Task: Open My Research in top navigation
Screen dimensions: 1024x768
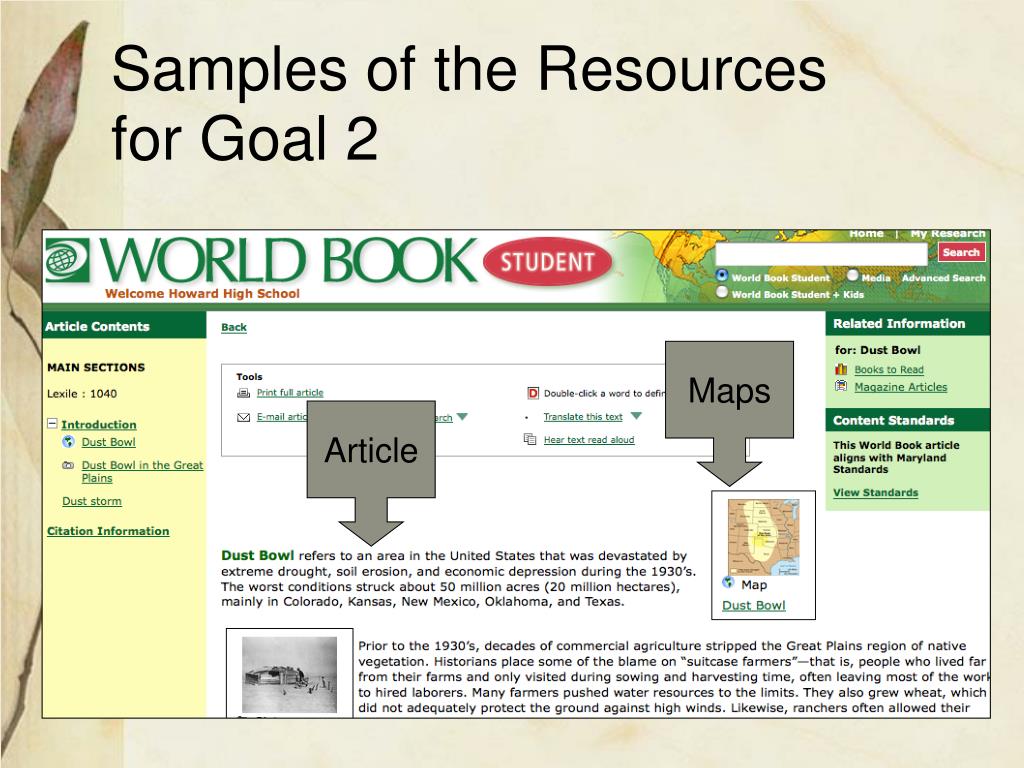Action: pyautogui.click(x=948, y=233)
